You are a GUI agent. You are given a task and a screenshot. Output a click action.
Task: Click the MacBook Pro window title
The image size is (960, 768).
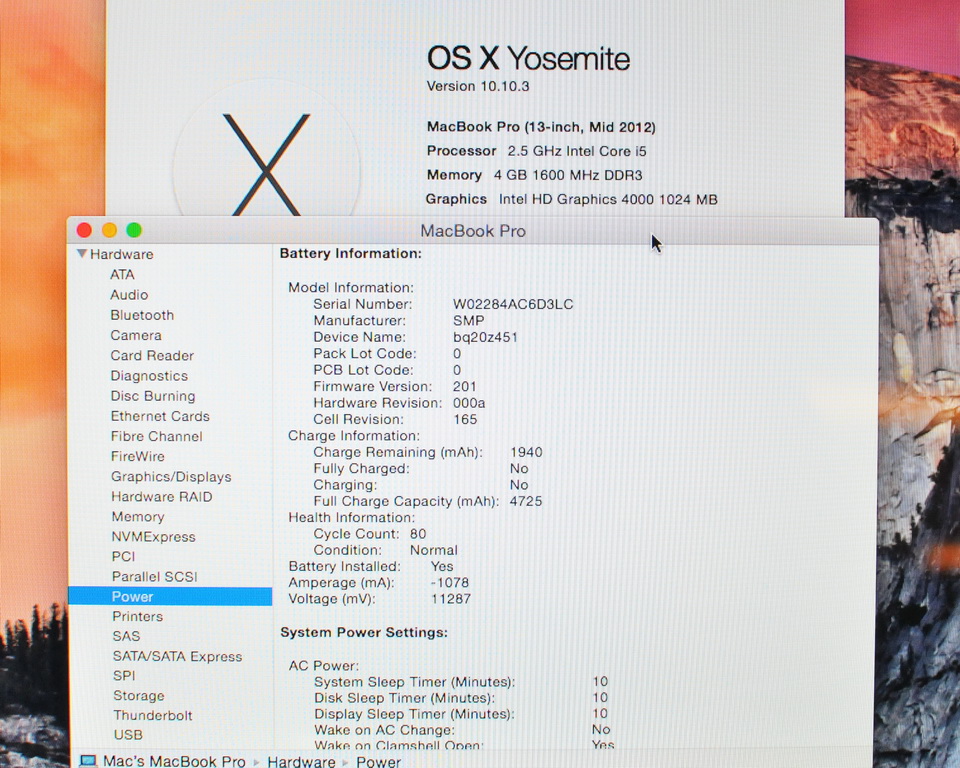[x=473, y=231]
